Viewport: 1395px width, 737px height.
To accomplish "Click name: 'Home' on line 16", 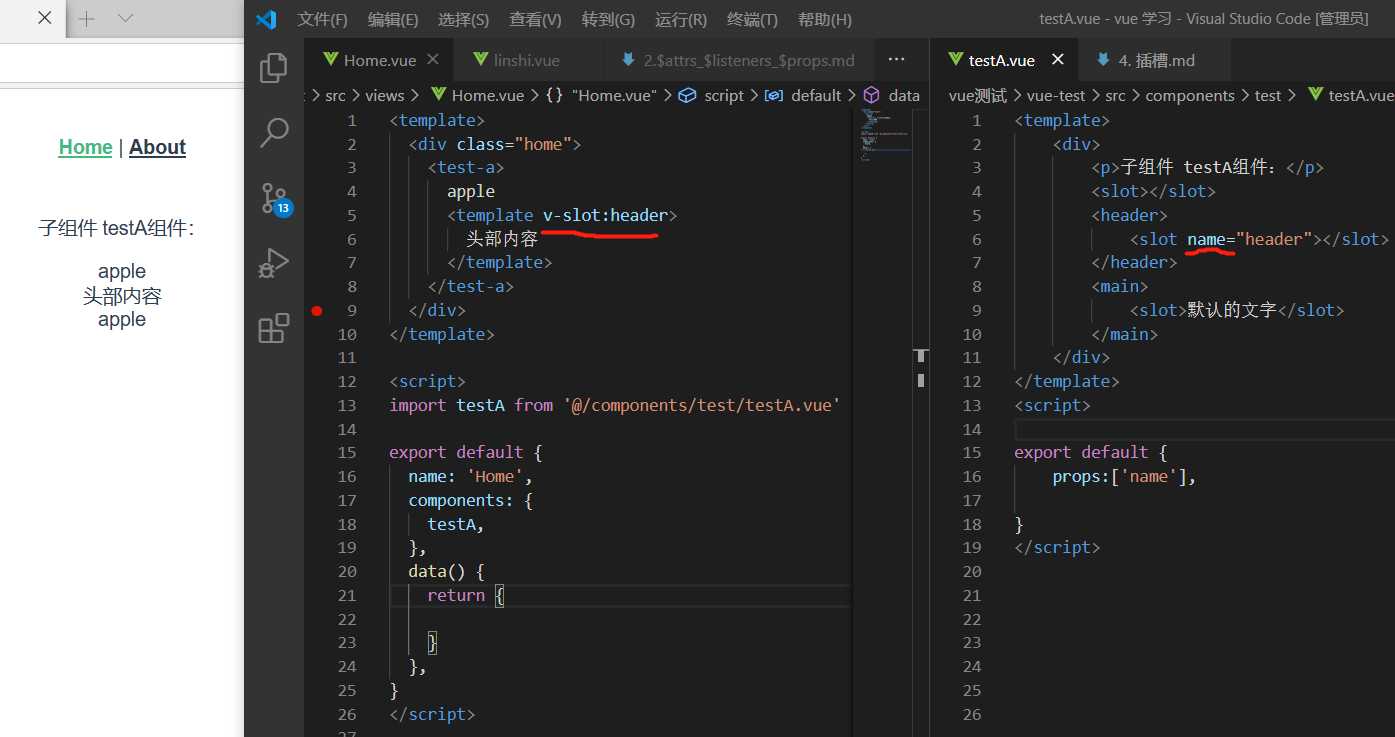I will (x=470, y=476).
